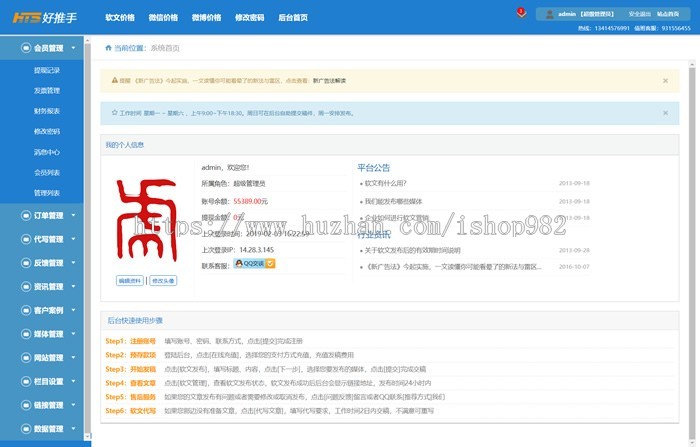Open 财务报表 in the sidebar
Screen dimensions: 700x447
(x=47, y=111)
